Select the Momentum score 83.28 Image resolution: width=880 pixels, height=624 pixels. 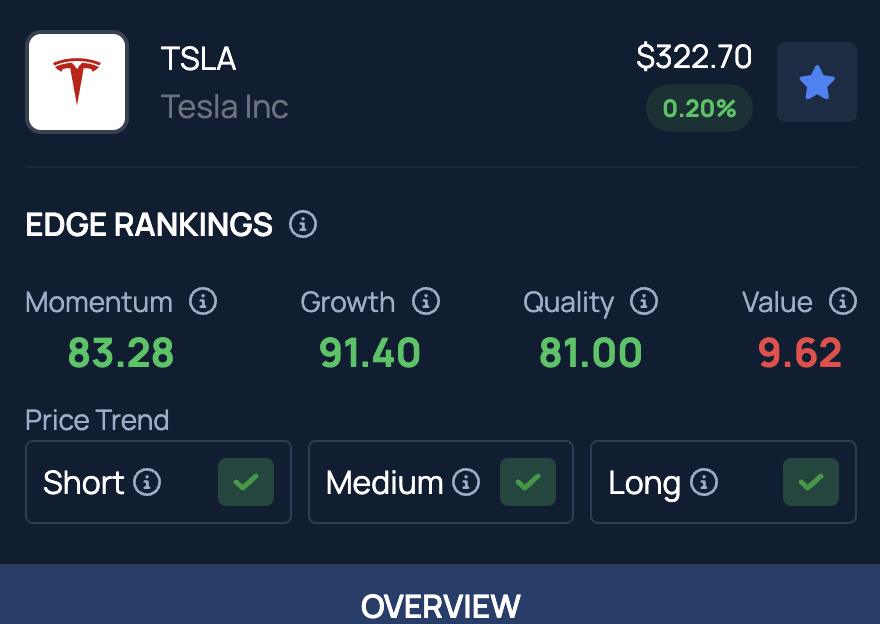point(121,352)
